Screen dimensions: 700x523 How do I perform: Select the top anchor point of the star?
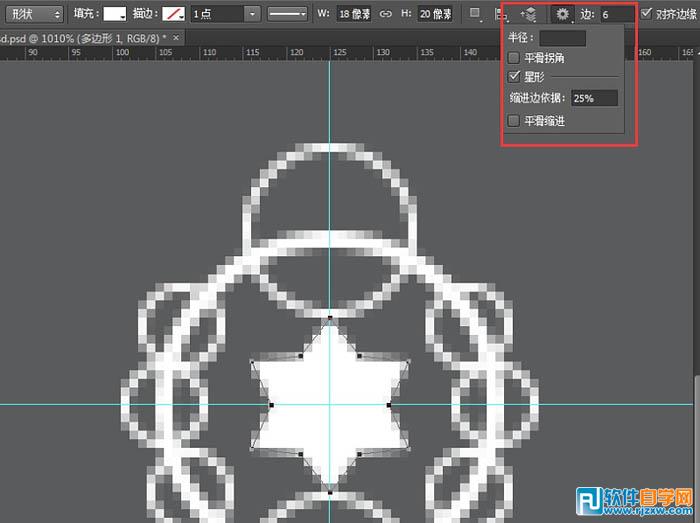point(330,318)
